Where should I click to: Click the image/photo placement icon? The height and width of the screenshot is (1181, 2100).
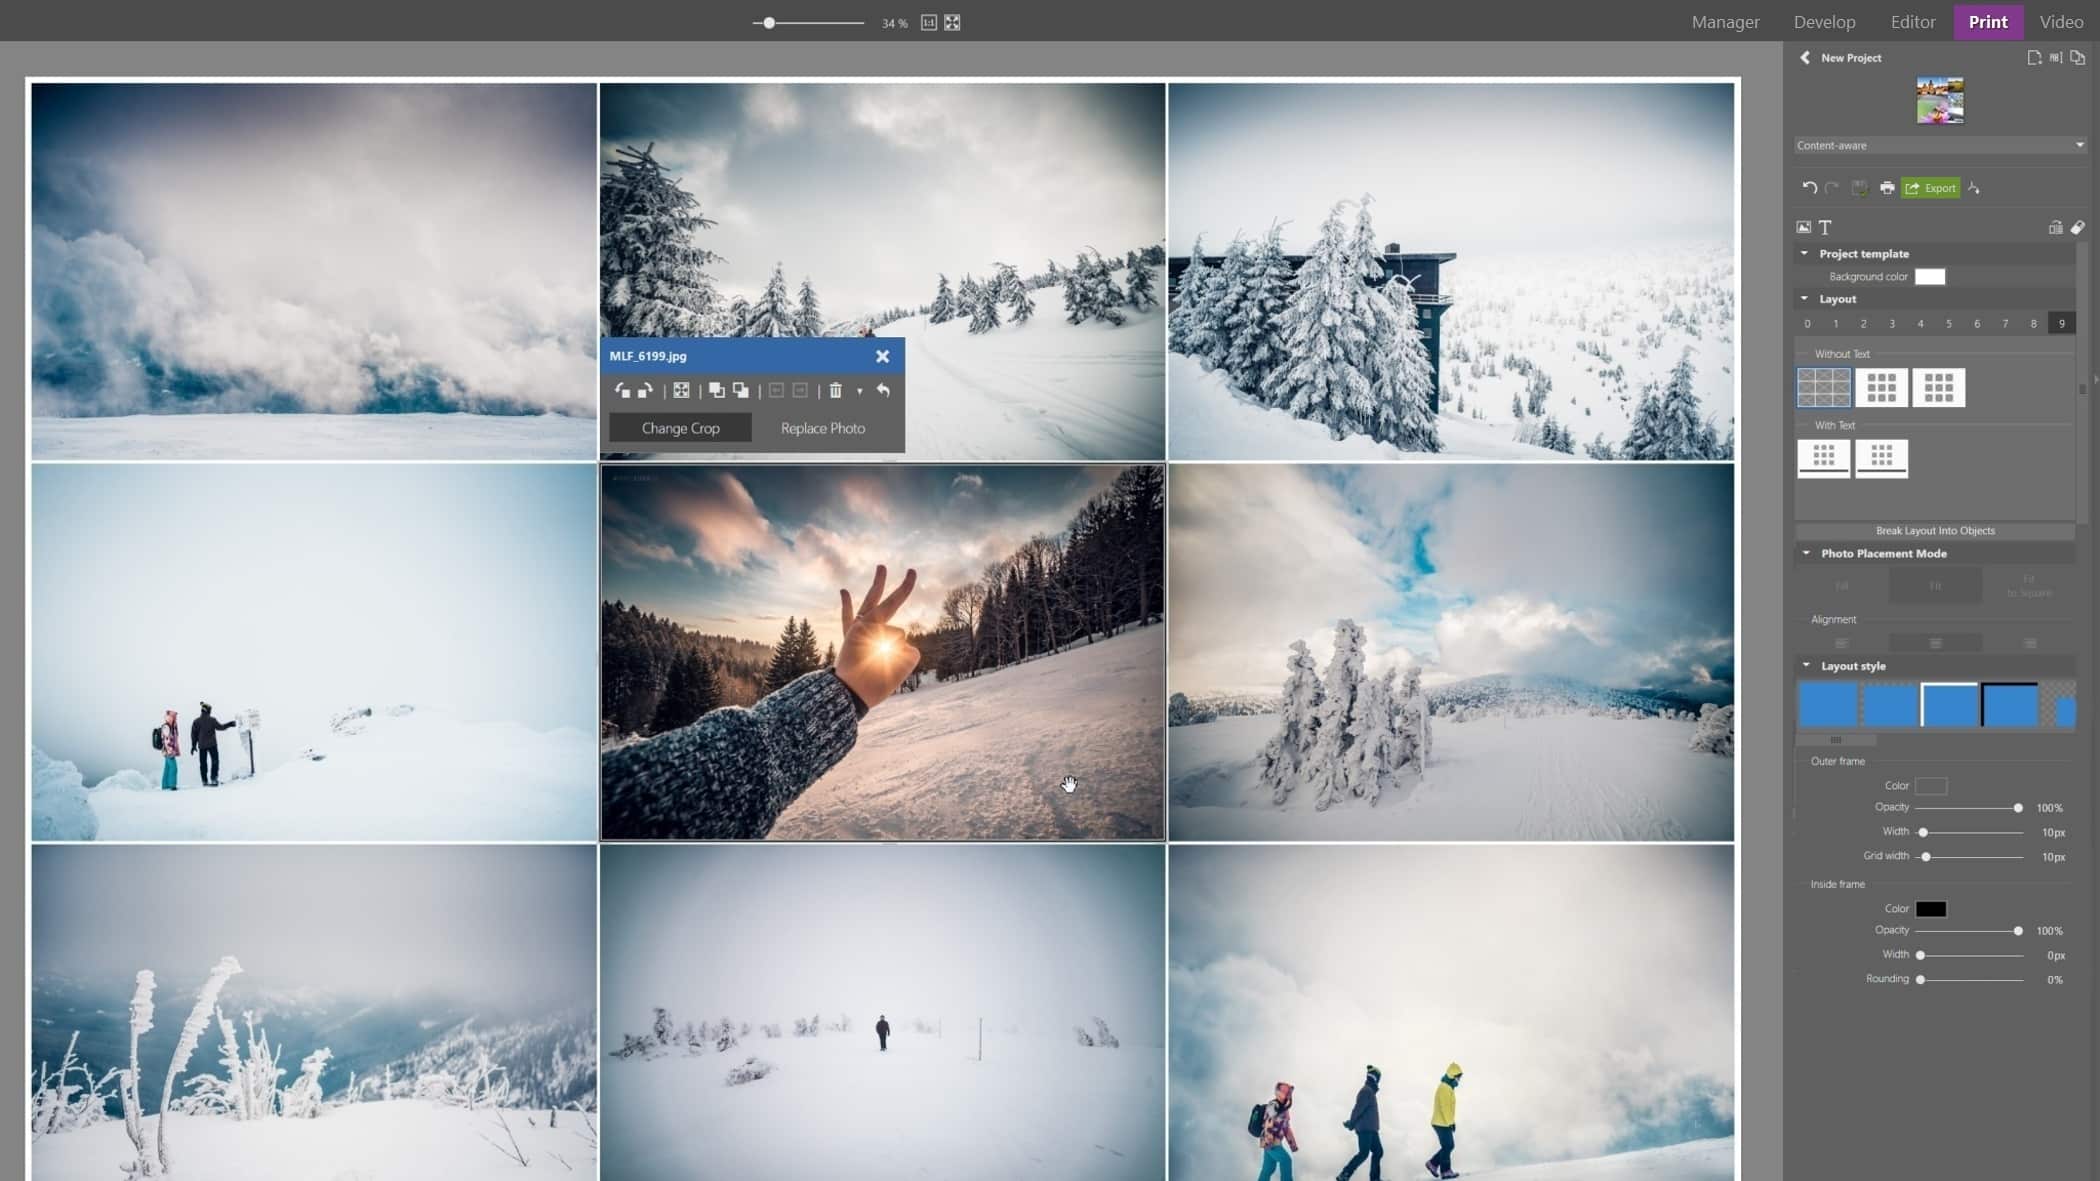tap(1803, 228)
